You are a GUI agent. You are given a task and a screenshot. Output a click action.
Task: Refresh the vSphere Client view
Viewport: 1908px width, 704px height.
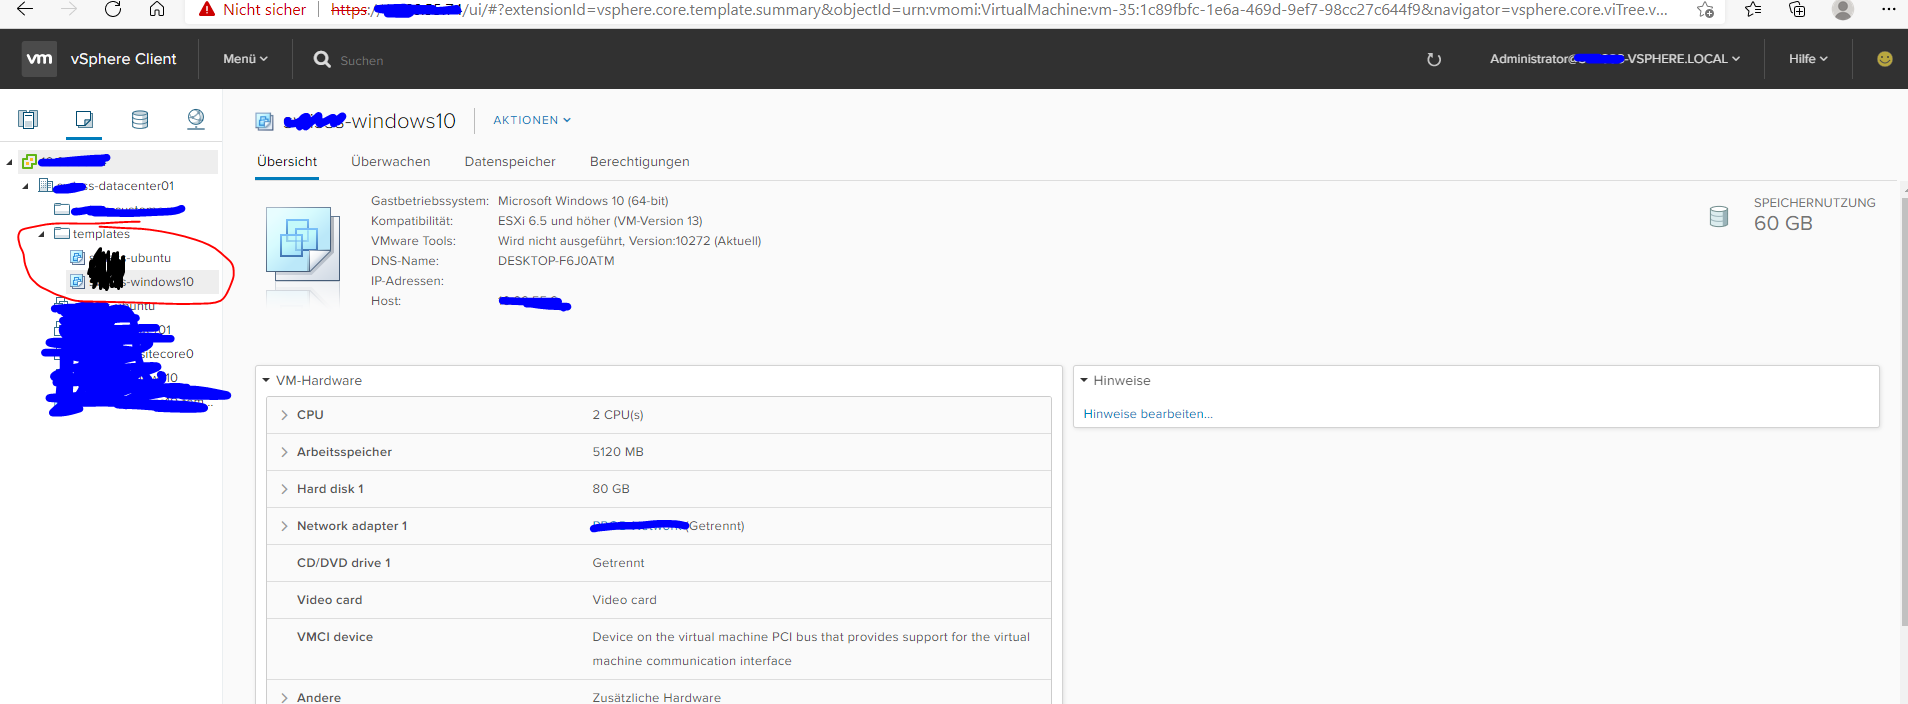click(1433, 59)
